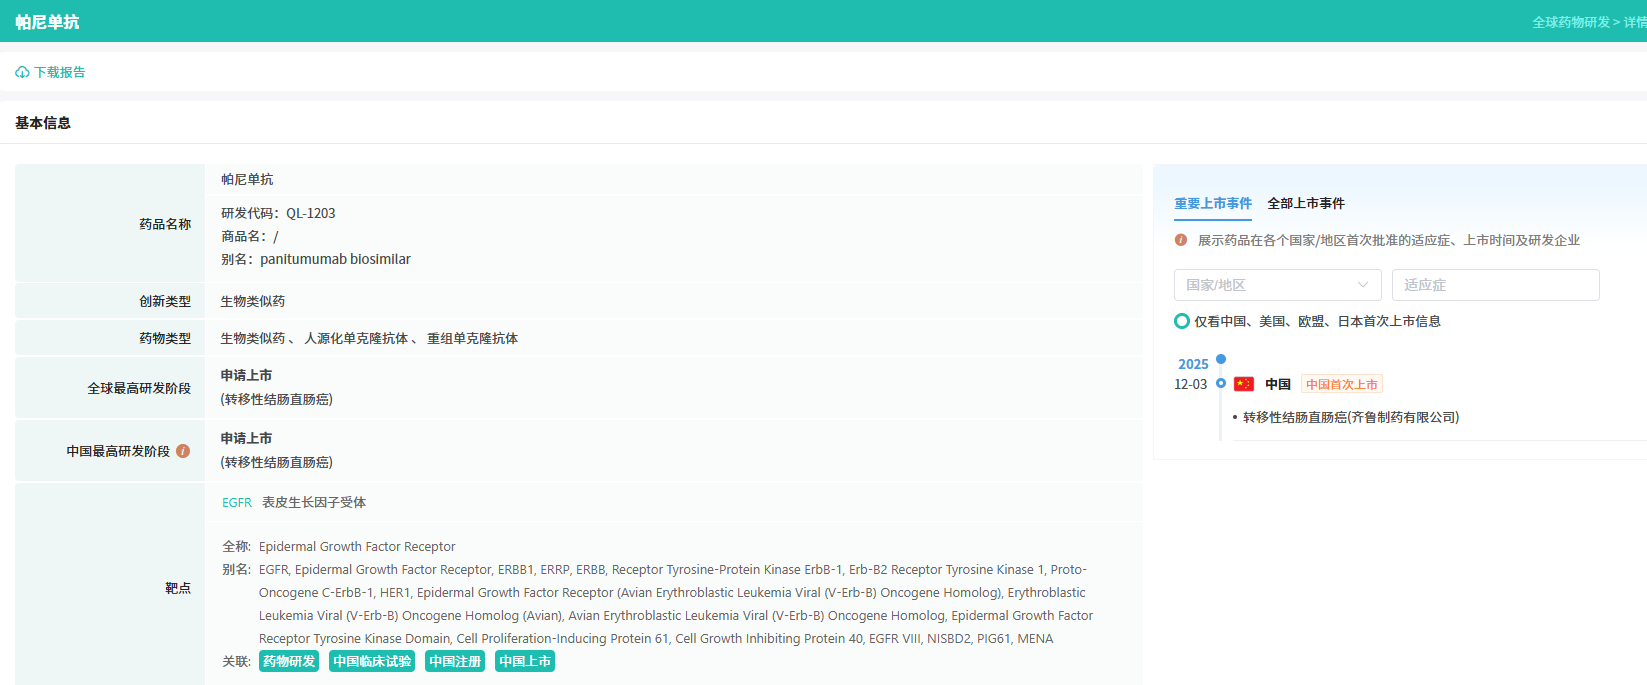
Task: Toggle 仅看中国、美国、欧盟、日本首次上市信息 option
Action: coord(1182,321)
